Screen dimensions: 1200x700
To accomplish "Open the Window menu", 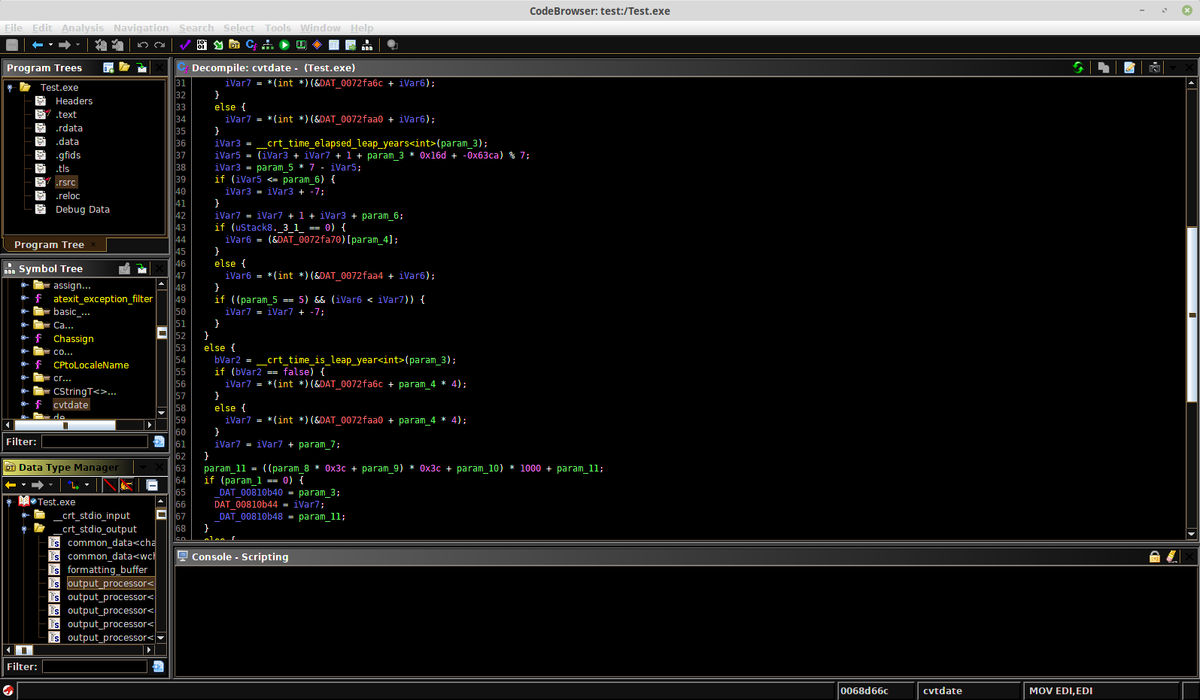I will coord(320,27).
